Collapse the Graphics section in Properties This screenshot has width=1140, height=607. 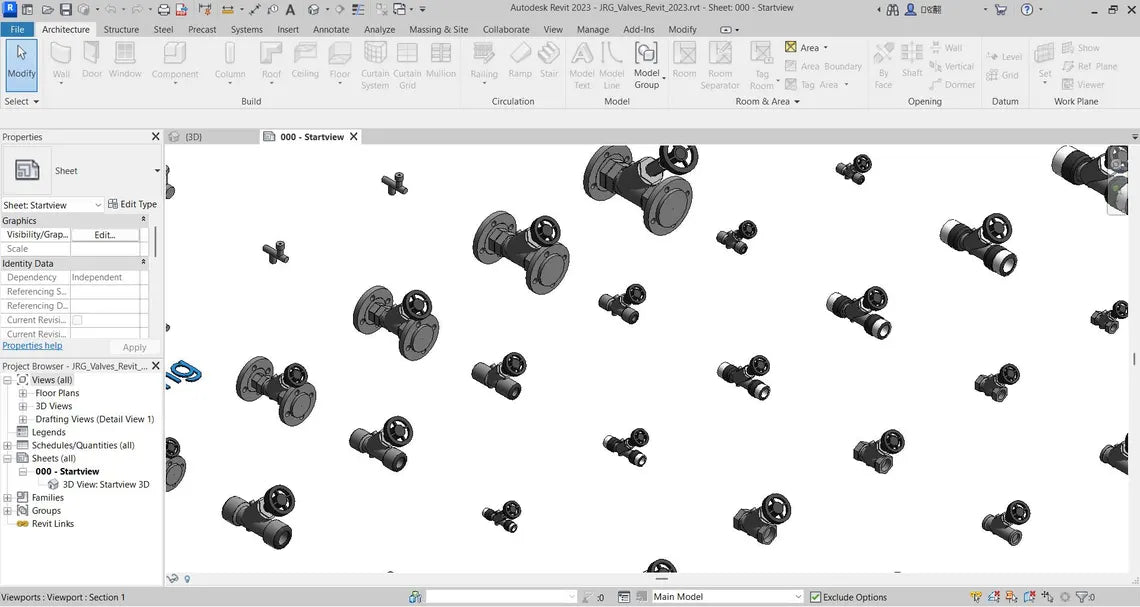[x=143, y=220]
